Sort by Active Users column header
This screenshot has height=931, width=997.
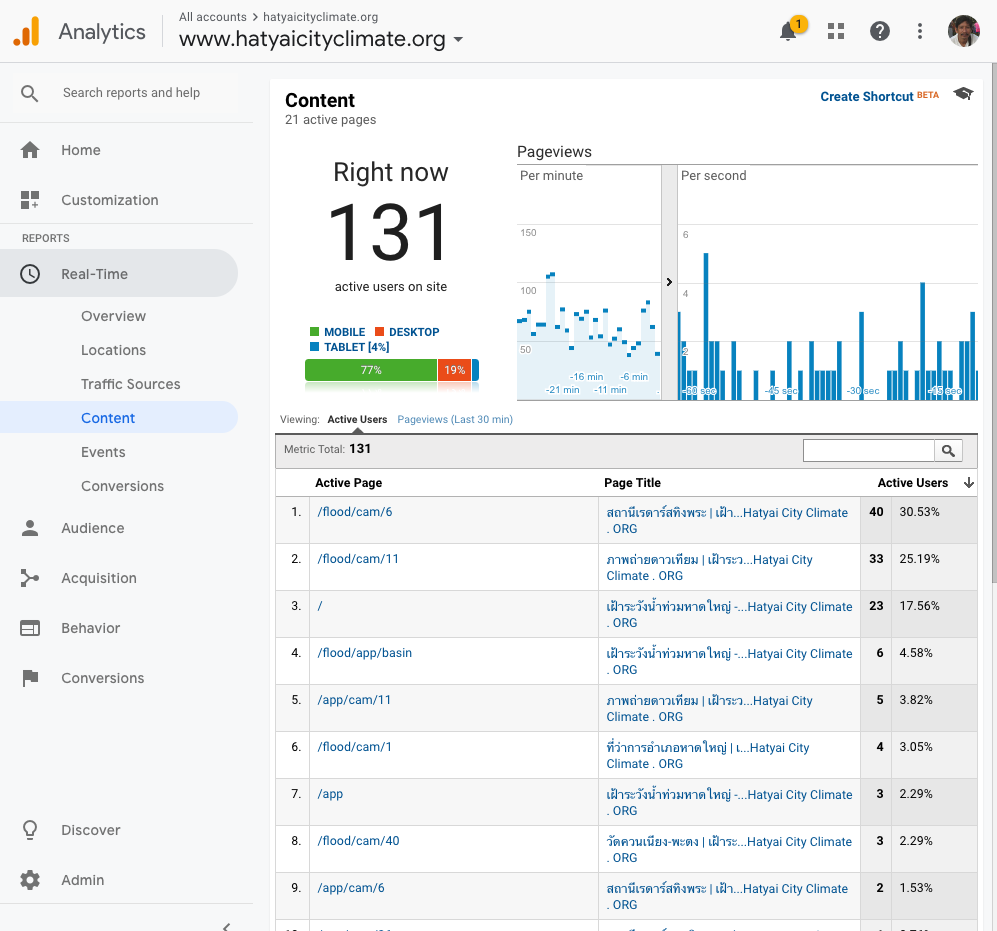click(912, 483)
